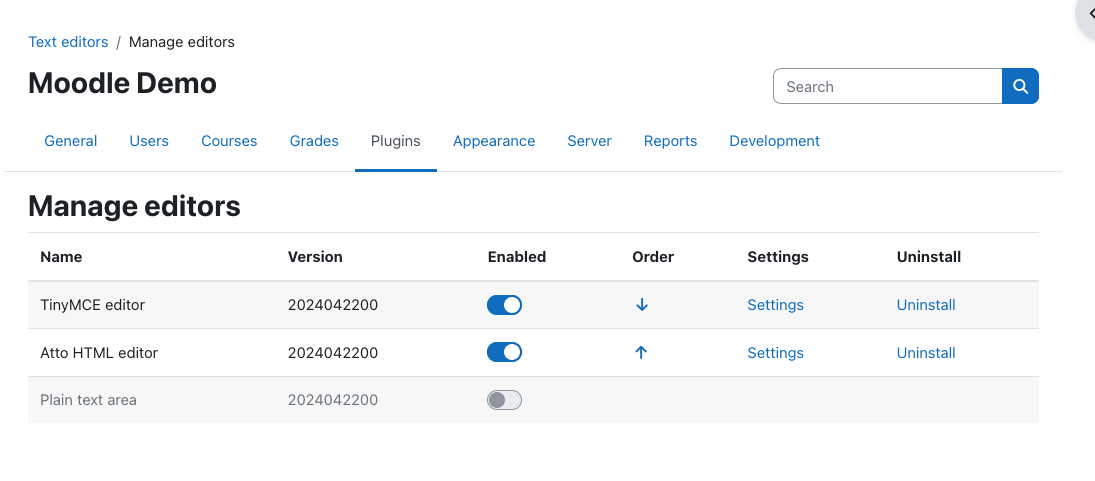
Task: Open the collapsed drawer at top right
Action: (x=1086, y=14)
